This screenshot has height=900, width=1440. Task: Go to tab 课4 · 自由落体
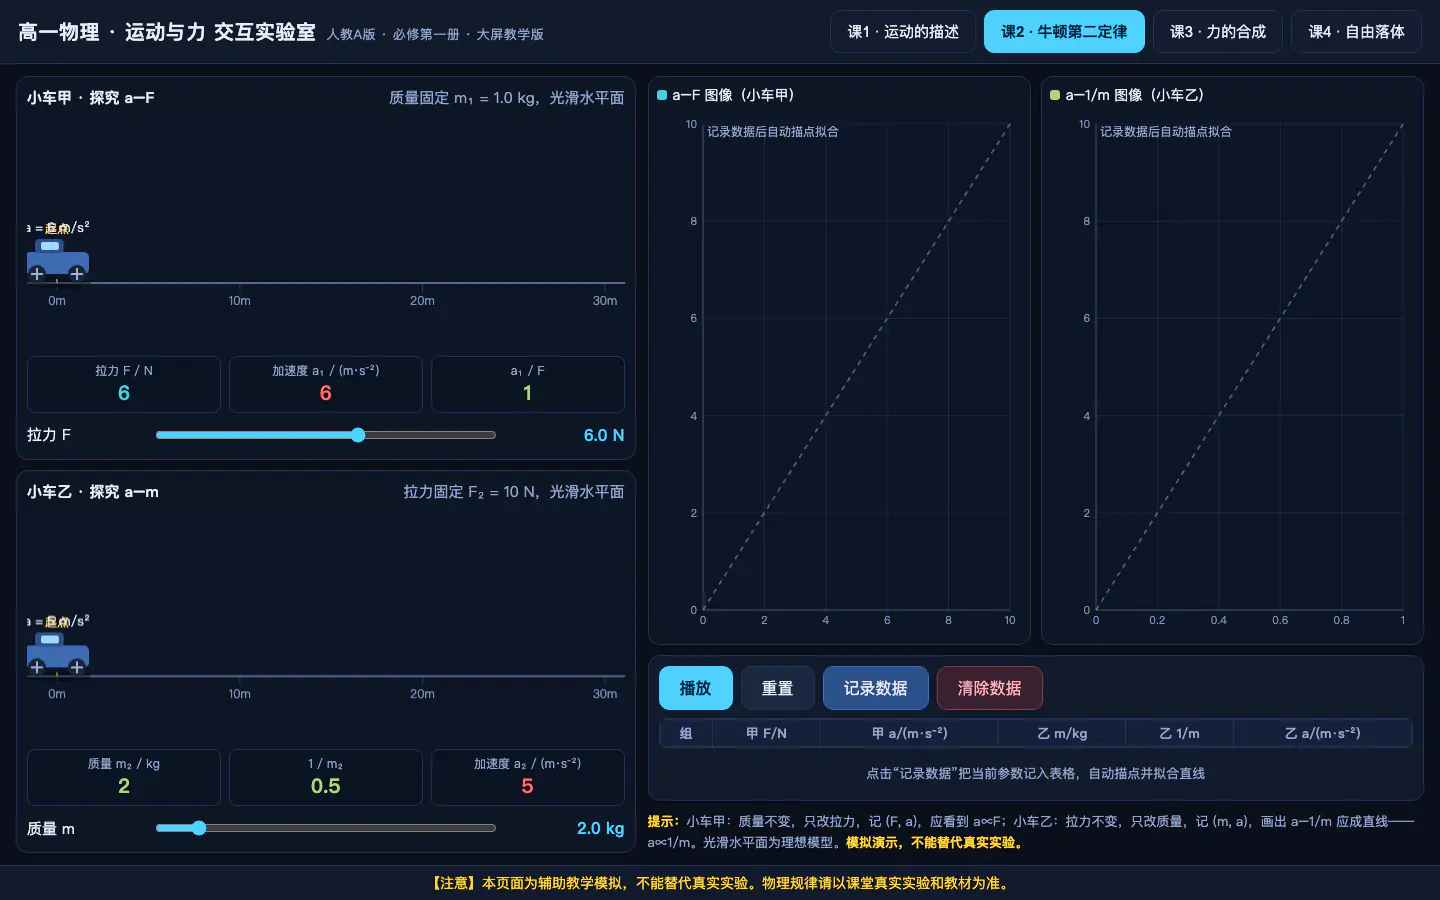pos(1356,32)
